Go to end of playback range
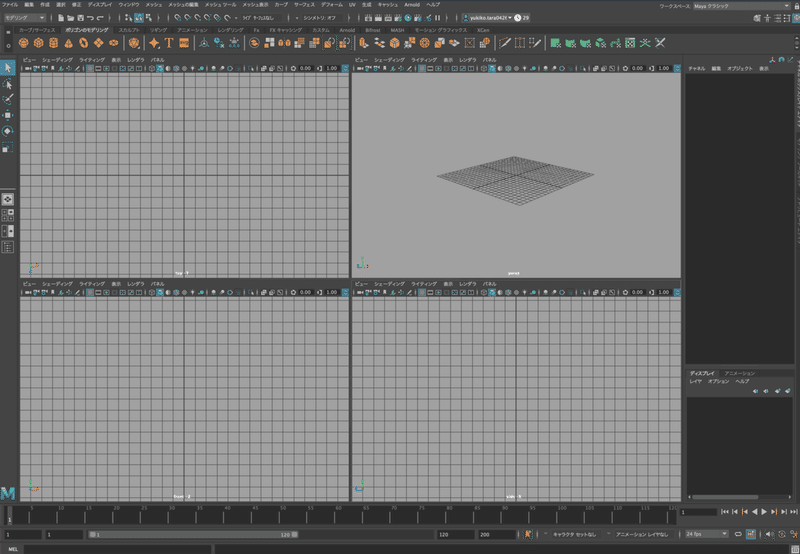Image resolution: width=800 pixels, height=554 pixels. (793, 512)
